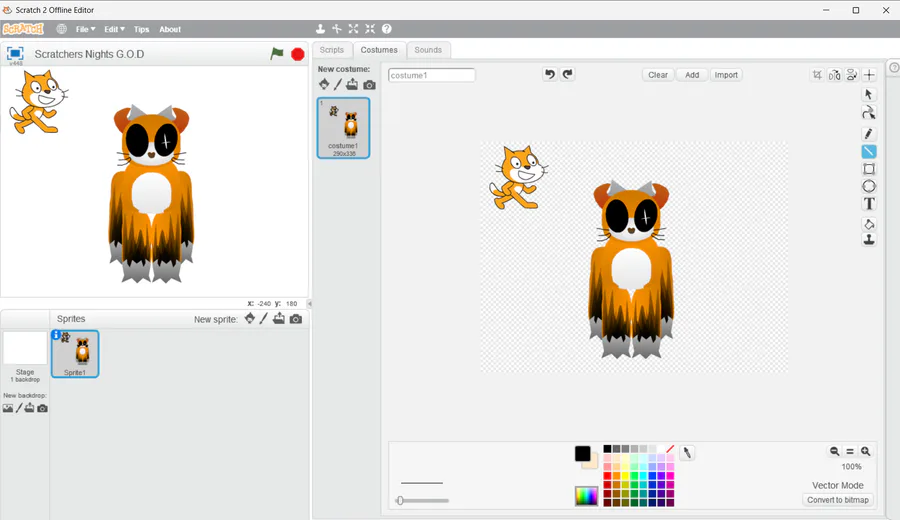Zoom out the paint canvas

pos(835,451)
